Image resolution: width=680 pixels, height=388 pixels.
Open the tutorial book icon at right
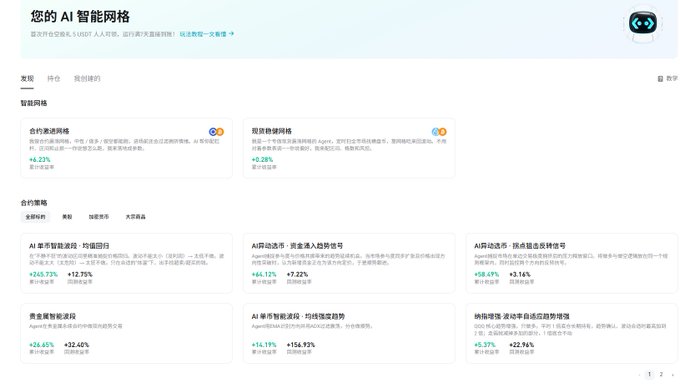coord(660,78)
